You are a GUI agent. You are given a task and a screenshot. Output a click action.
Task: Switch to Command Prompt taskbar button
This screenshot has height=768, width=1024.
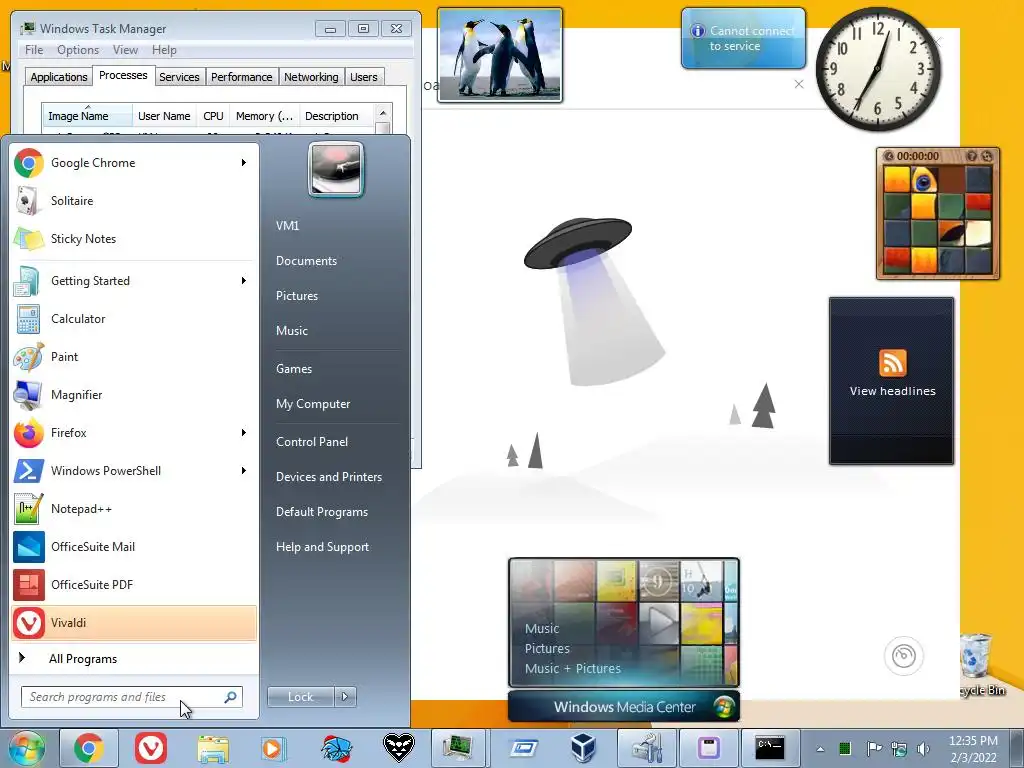click(770, 748)
